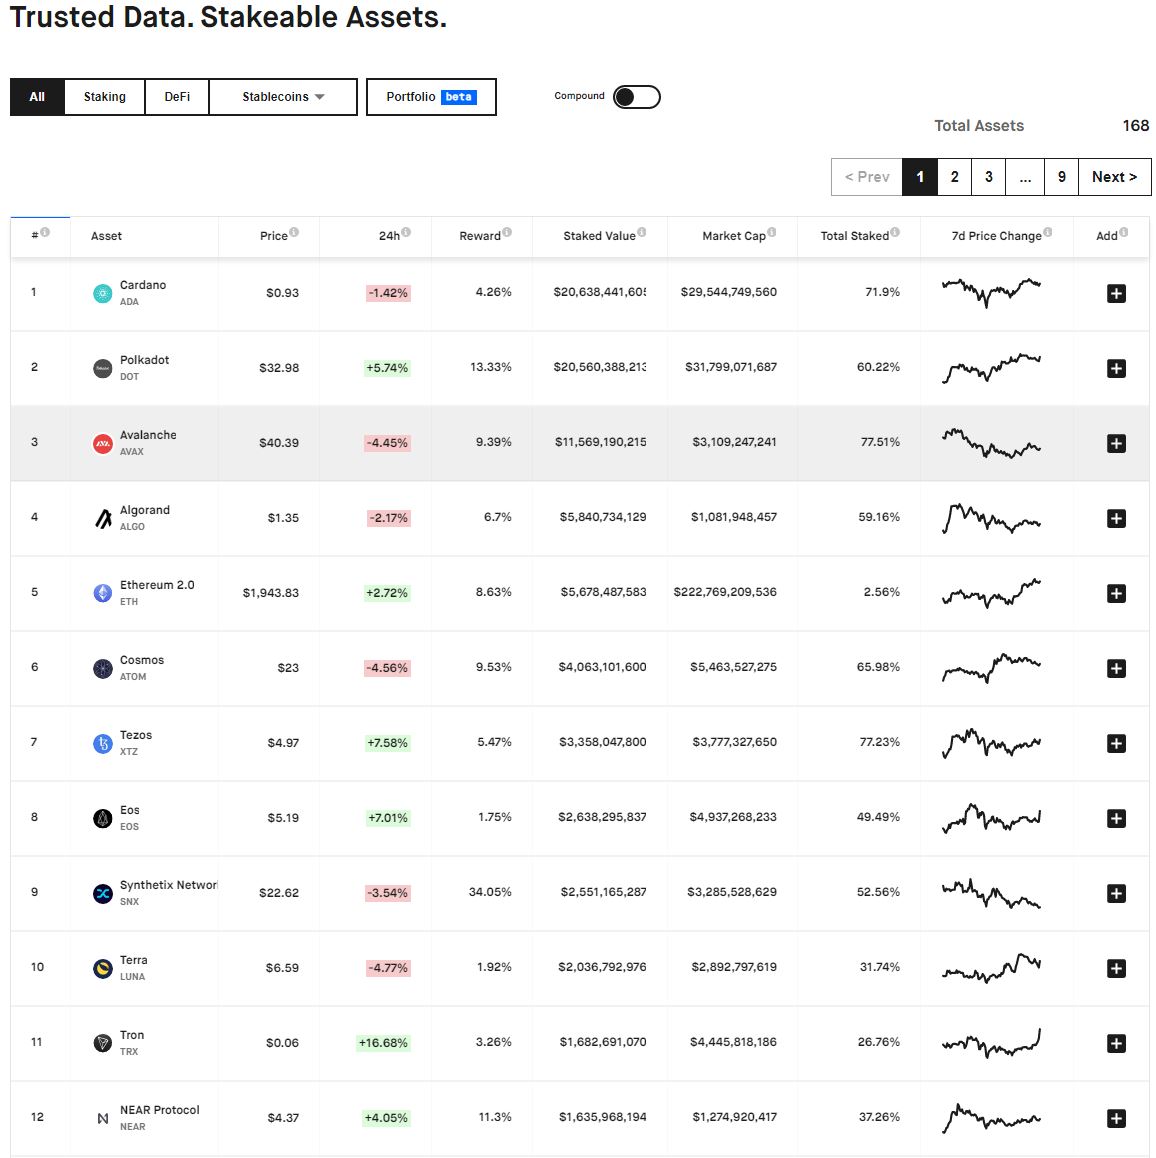Add Synthetix Network using its plus icon
Viewport: 1156px width, 1158px height.
click(1115, 894)
